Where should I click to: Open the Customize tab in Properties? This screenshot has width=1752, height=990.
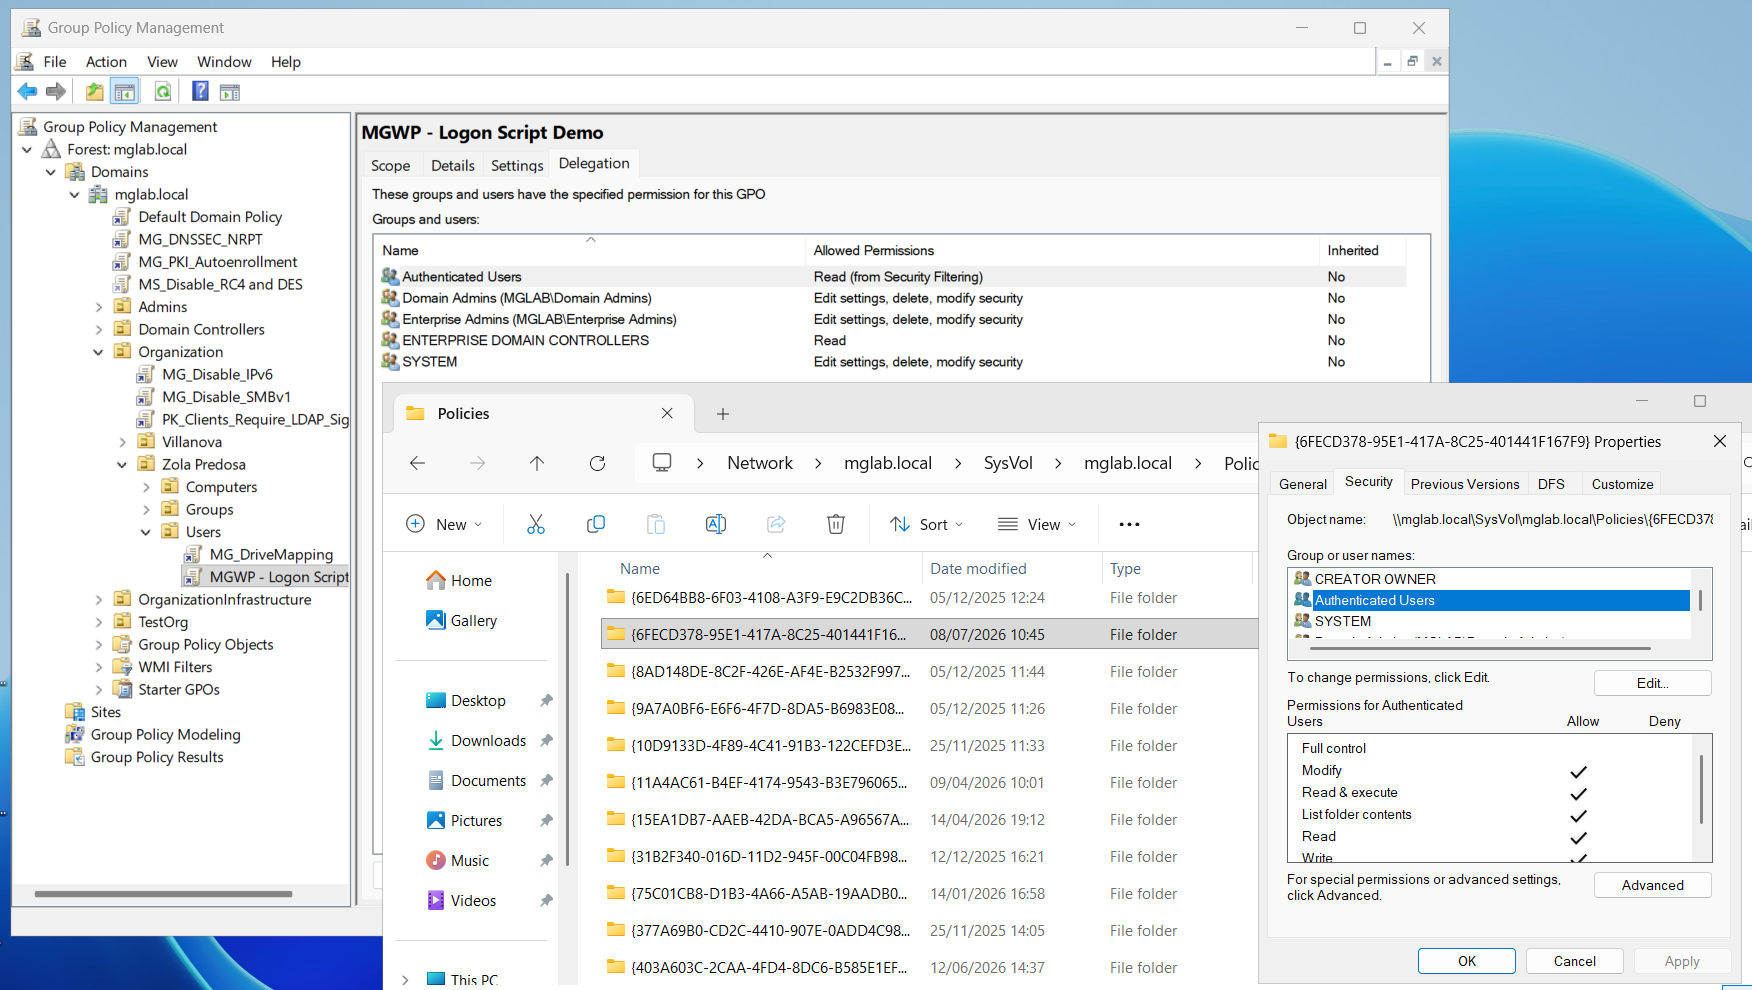[x=1622, y=484]
